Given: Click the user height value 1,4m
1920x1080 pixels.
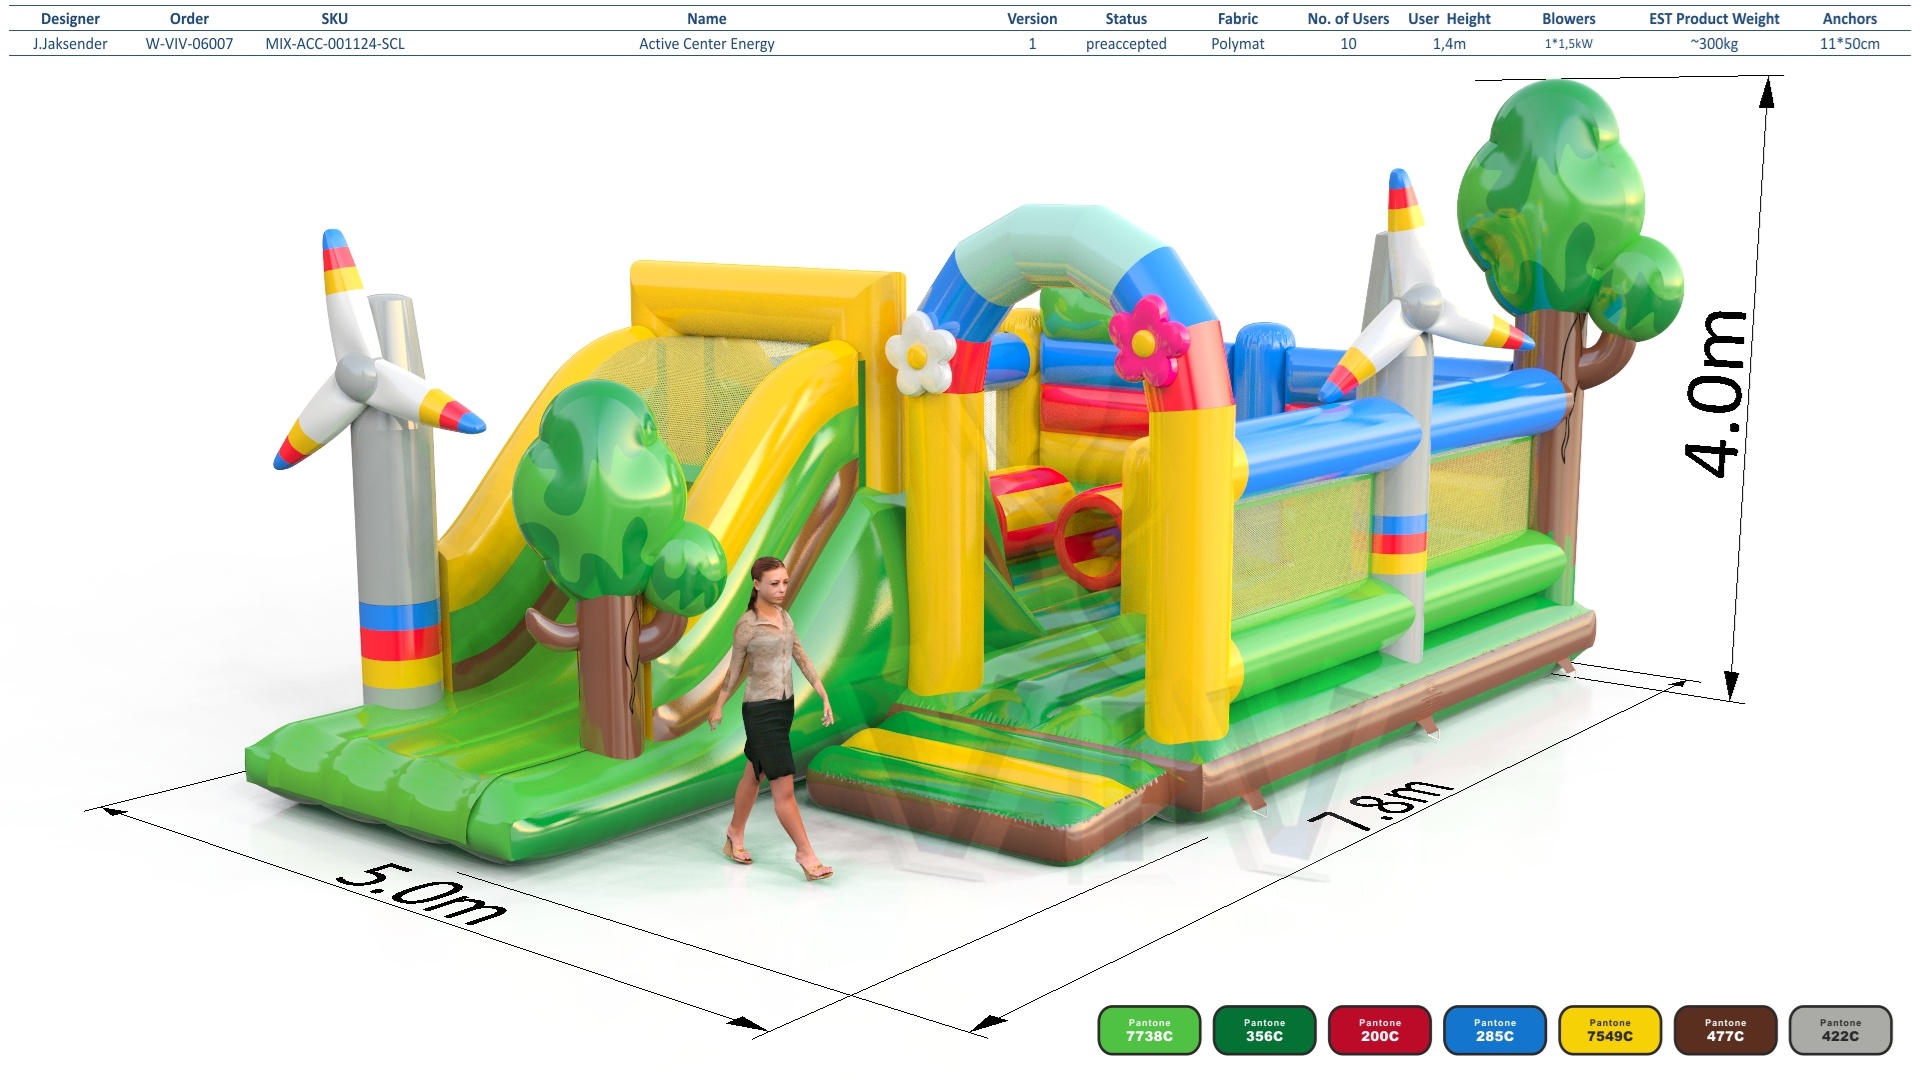Looking at the screenshot, I should pyautogui.click(x=1449, y=44).
